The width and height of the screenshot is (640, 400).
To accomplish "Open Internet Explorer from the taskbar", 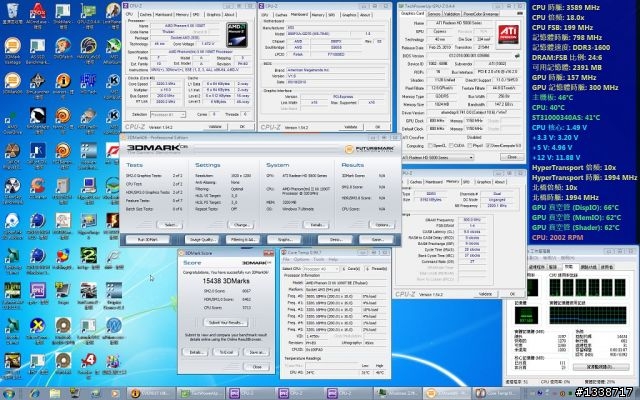I will coord(34,393).
